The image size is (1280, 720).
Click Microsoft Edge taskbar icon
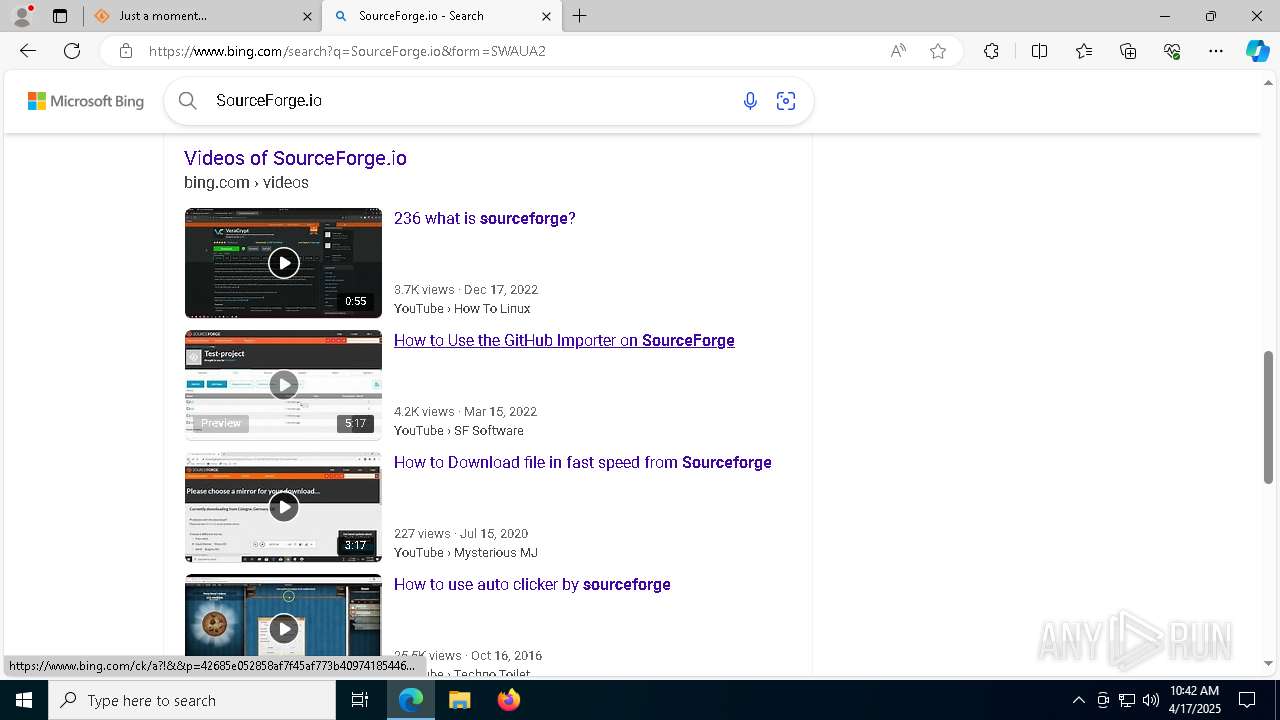tap(411, 700)
